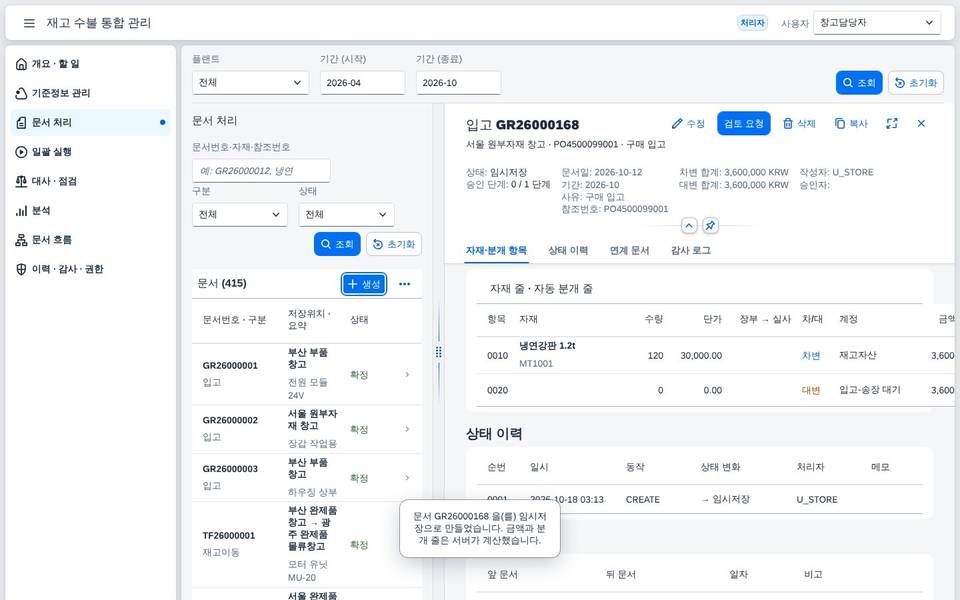Open 개요 · 할 일 in sidebar
The width and height of the screenshot is (960, 600).
click(91, 64)
